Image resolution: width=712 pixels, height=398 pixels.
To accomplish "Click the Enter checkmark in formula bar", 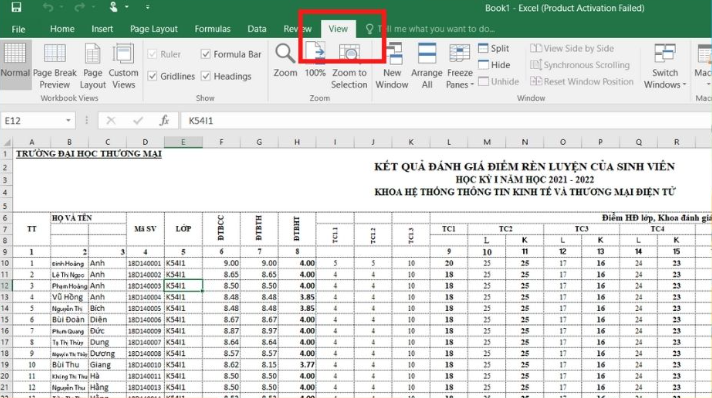I will point(138,121).
